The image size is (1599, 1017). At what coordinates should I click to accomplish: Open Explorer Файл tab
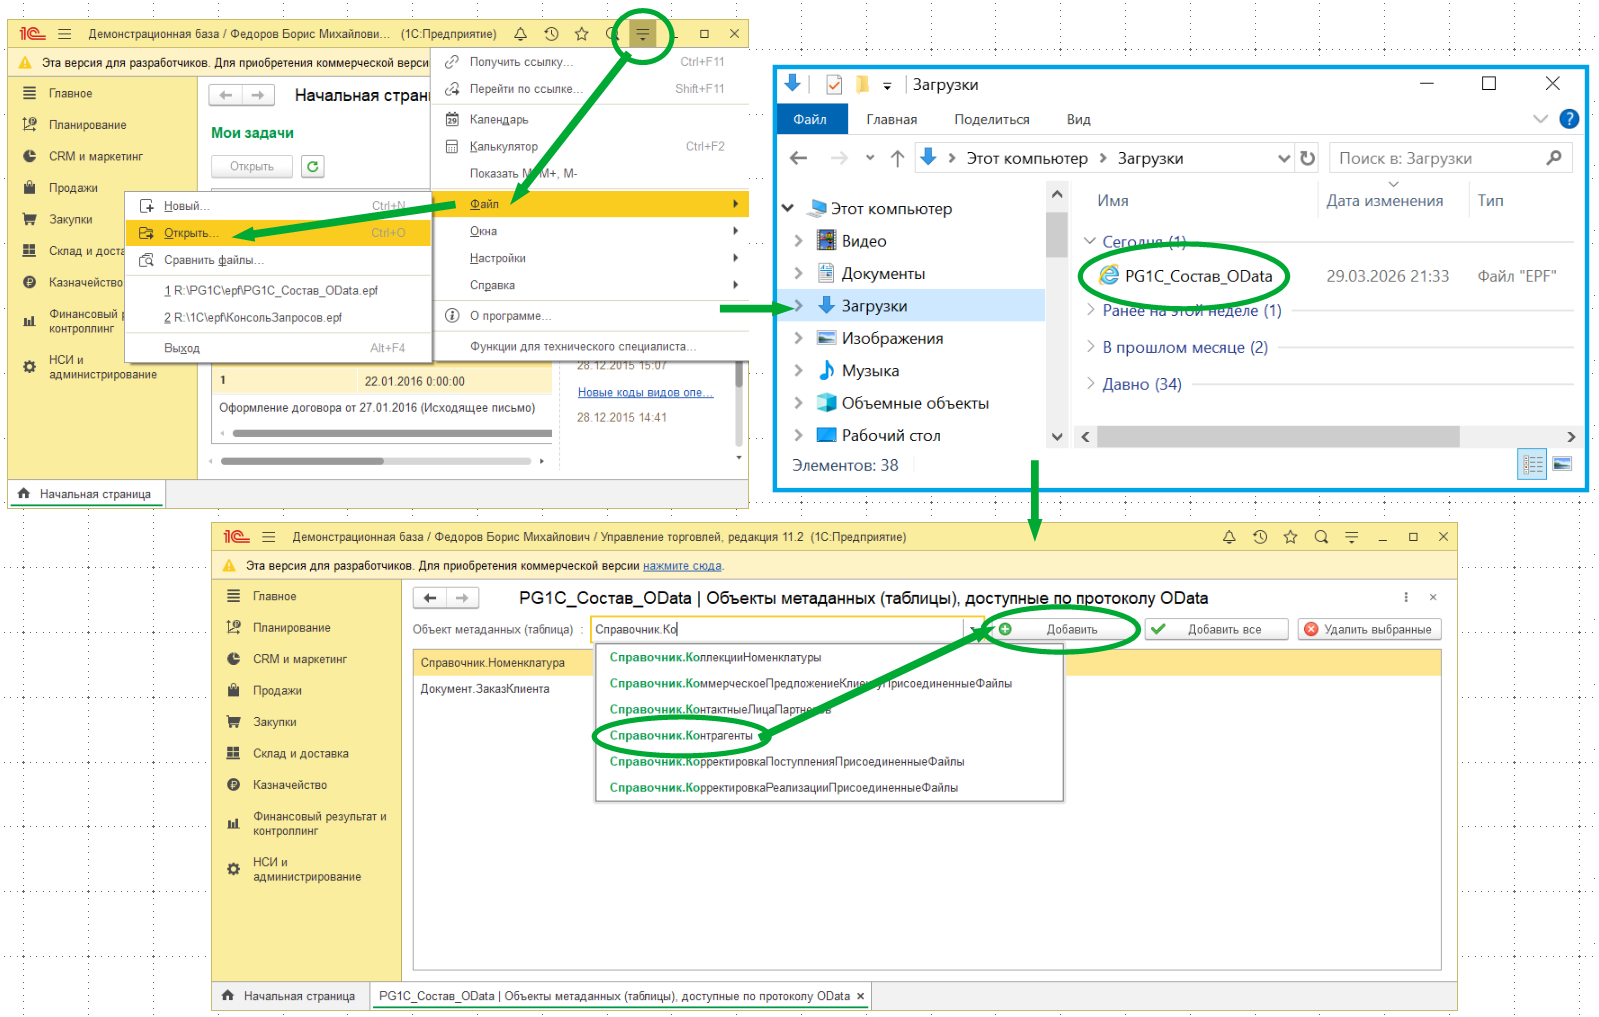click(810, 119)
